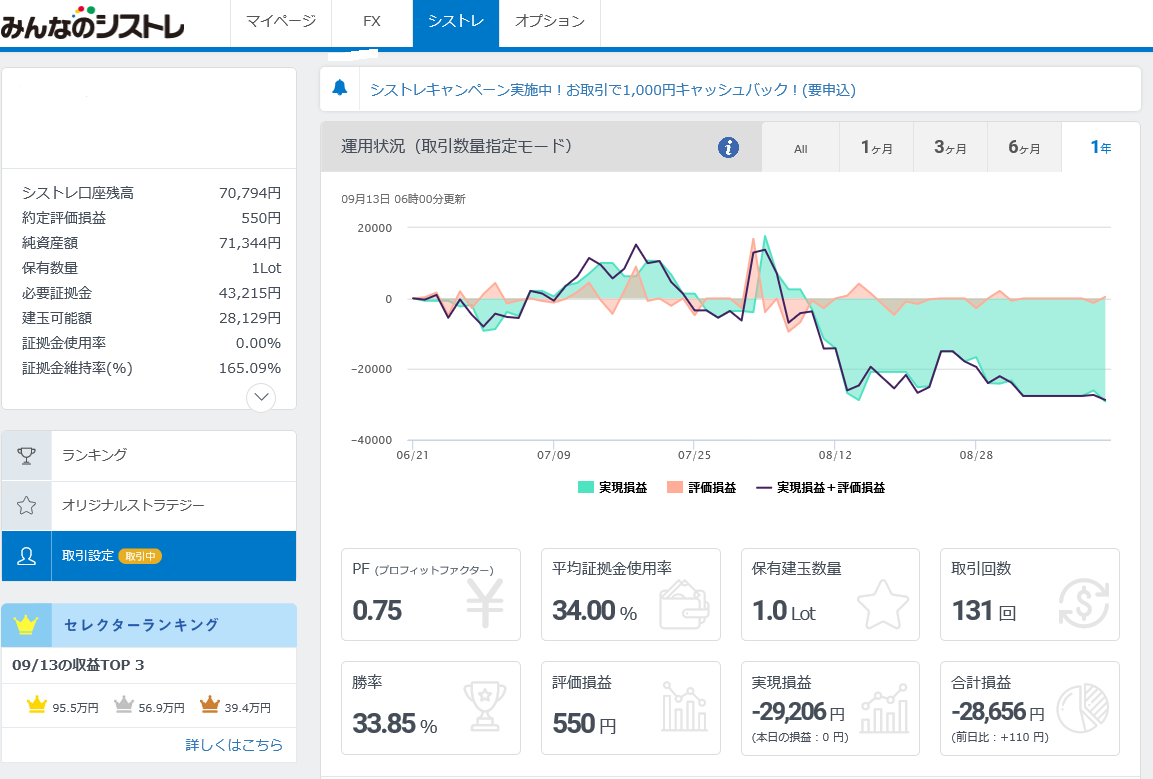The height and width of the screenshot is (779, 1153).
Task: Show the 3ヶ月 chart period
Action: [950, 148]
